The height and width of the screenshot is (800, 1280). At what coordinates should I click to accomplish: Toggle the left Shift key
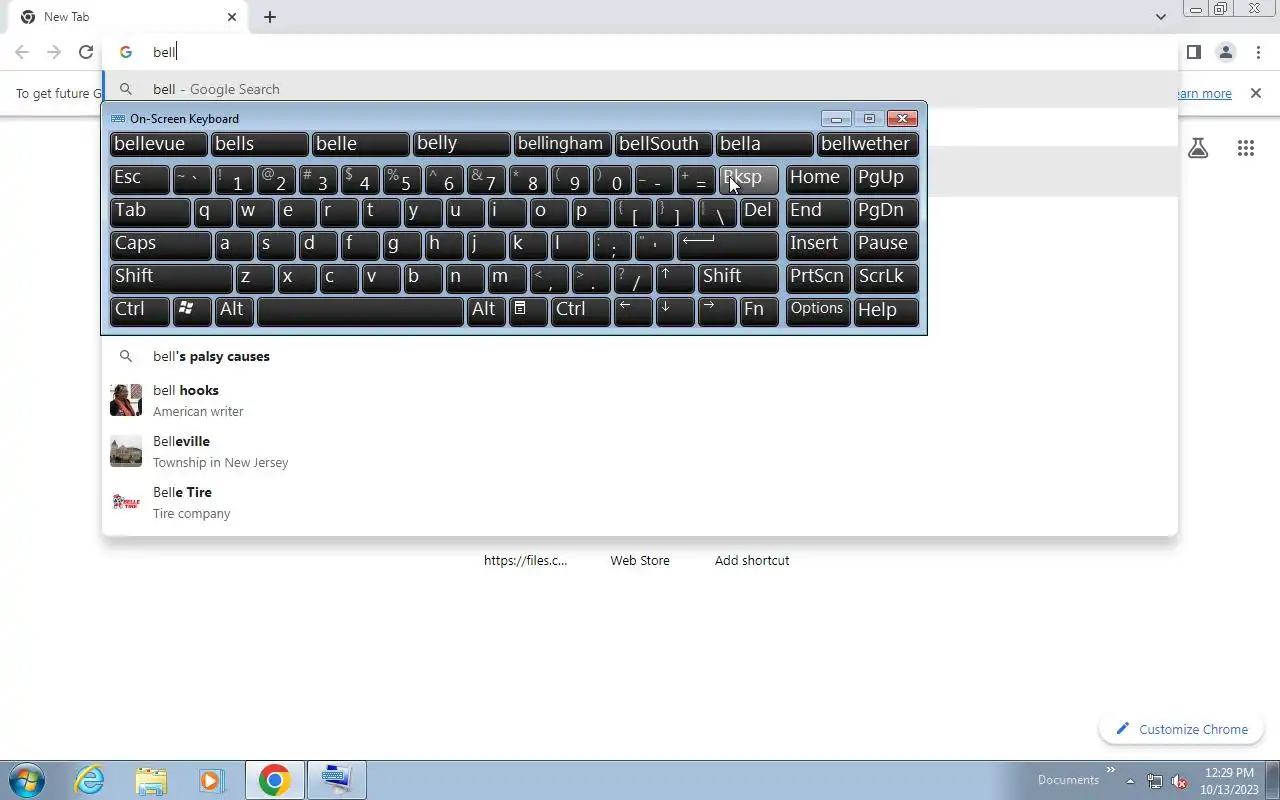171,278
